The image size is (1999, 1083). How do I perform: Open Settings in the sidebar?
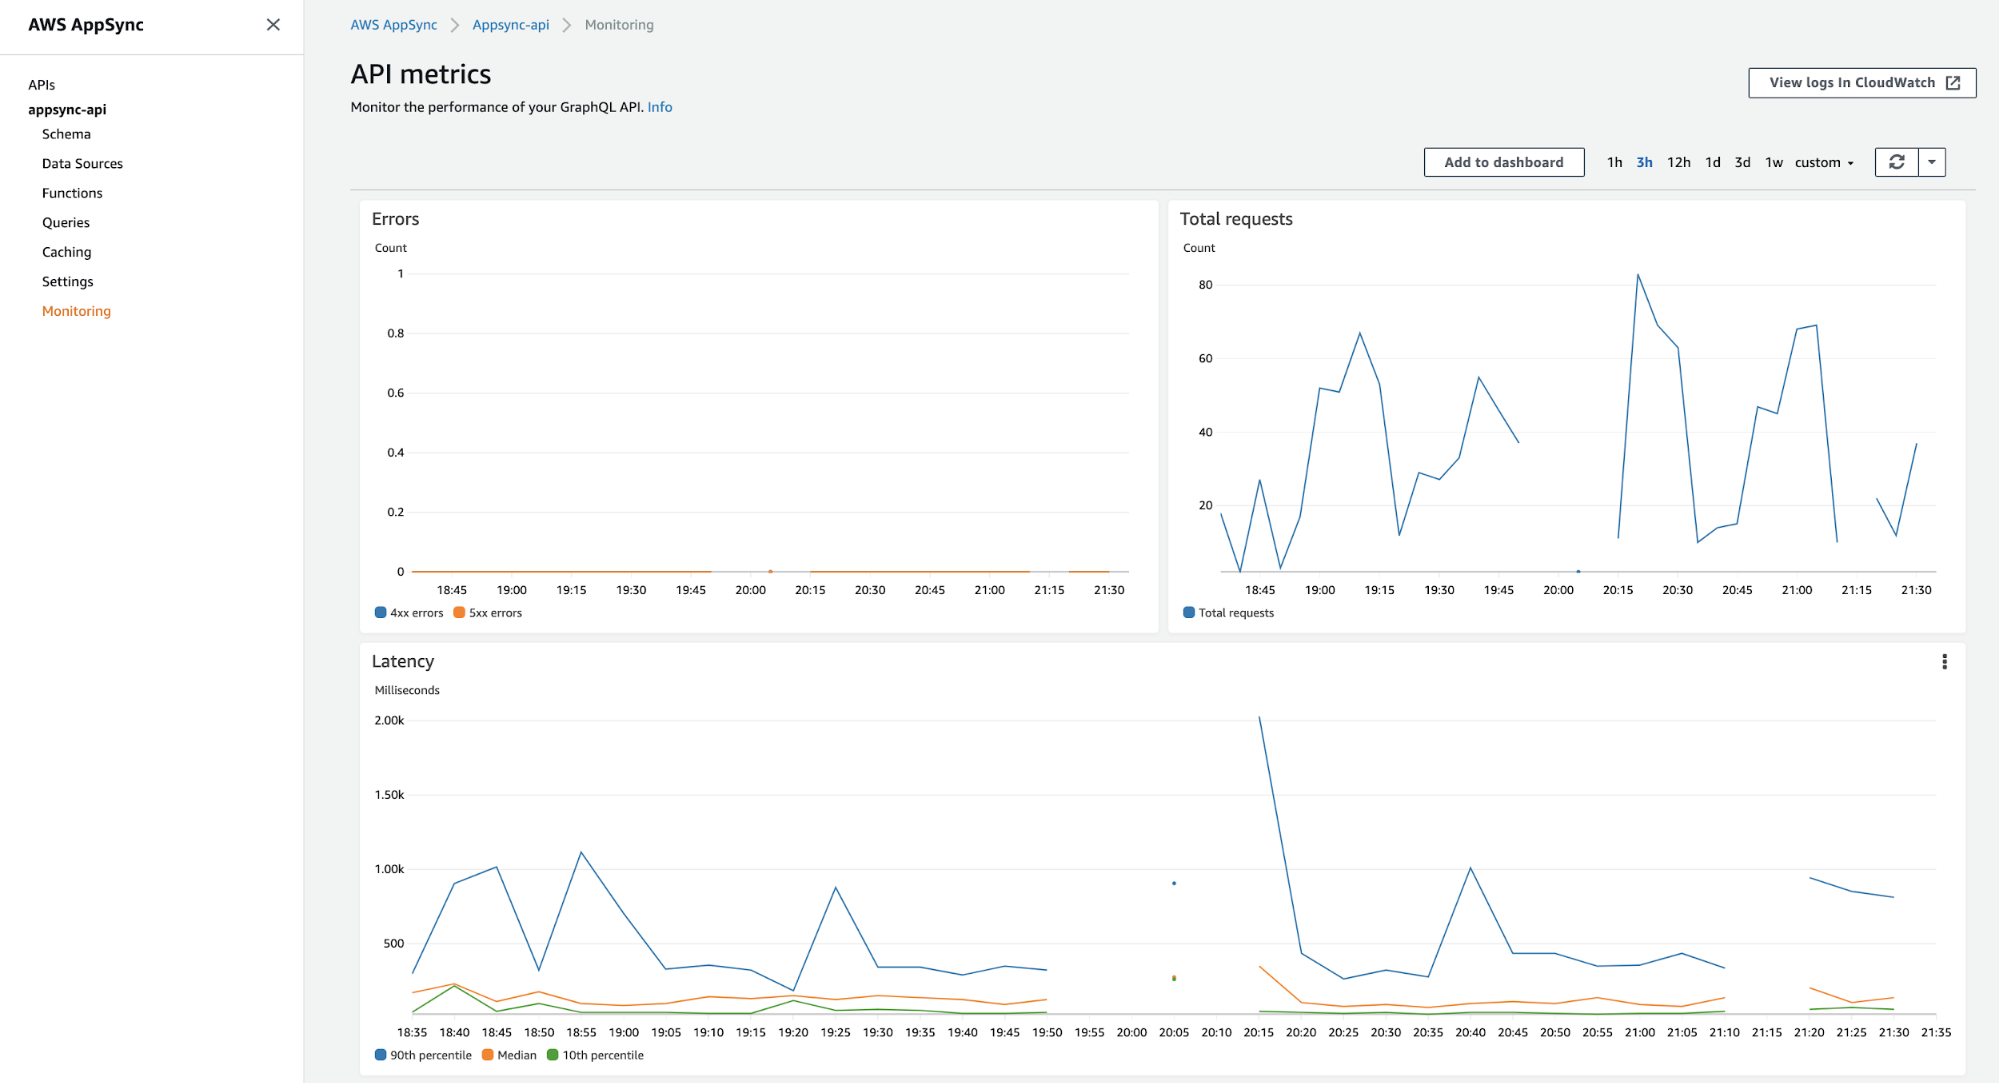[x=67, y=282]
